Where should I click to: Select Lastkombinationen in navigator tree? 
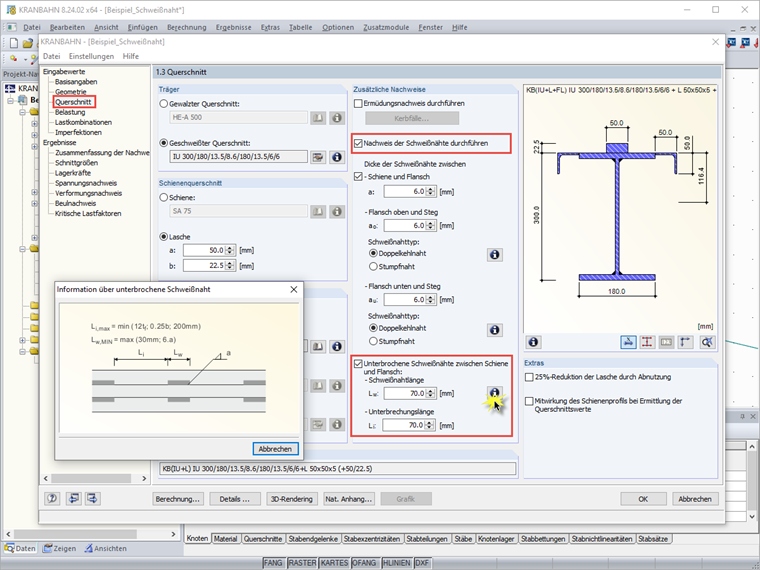[83, 122]
